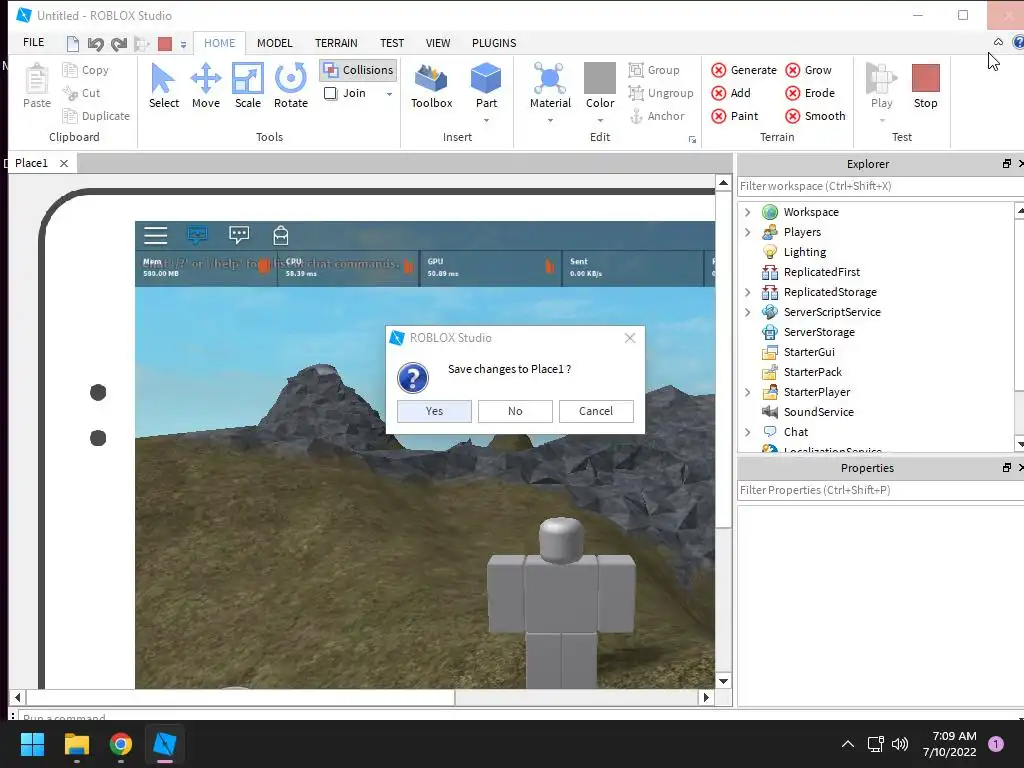Choose the Erode terrain tool

pyautogui.click(x=810, y=93)
